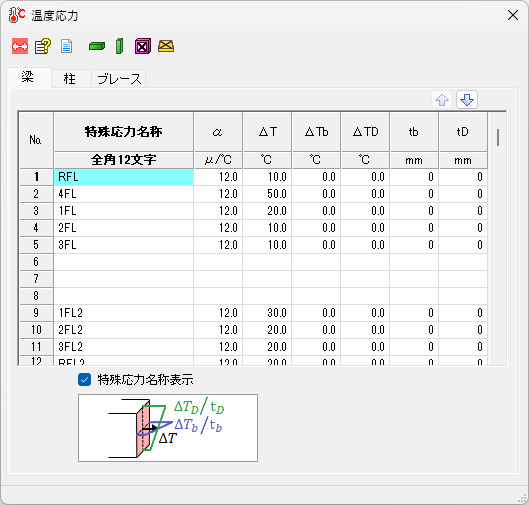Select the green vertical column icon
529x505 pixels.
coord(119,46)
